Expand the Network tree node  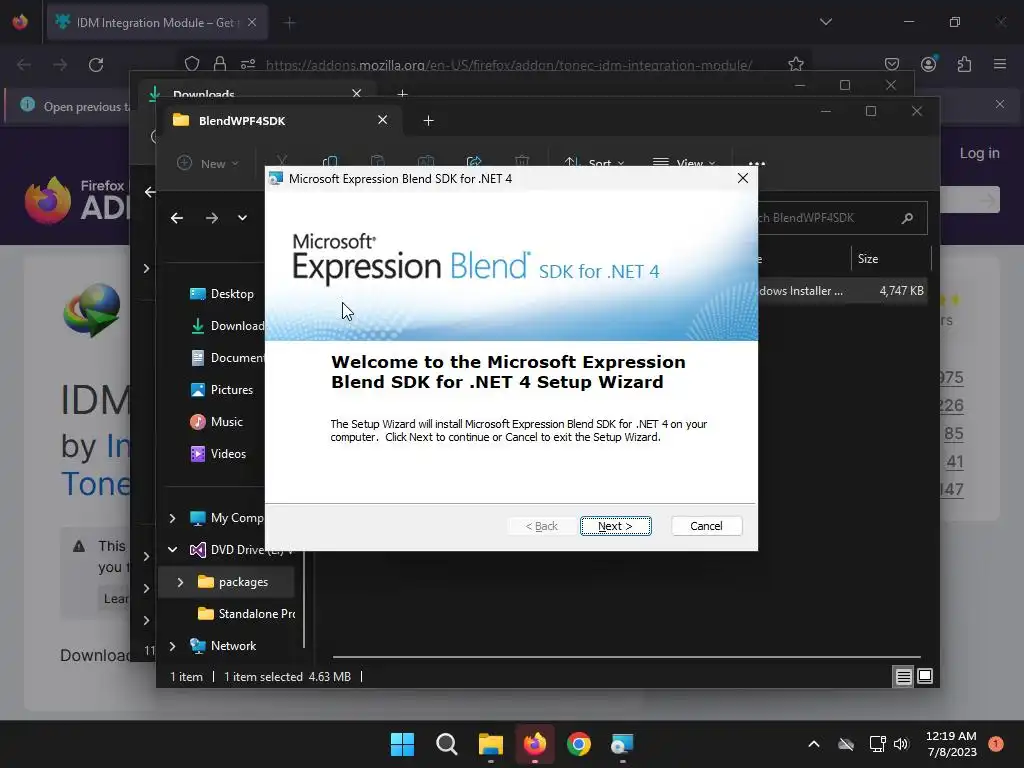point(172,646)
